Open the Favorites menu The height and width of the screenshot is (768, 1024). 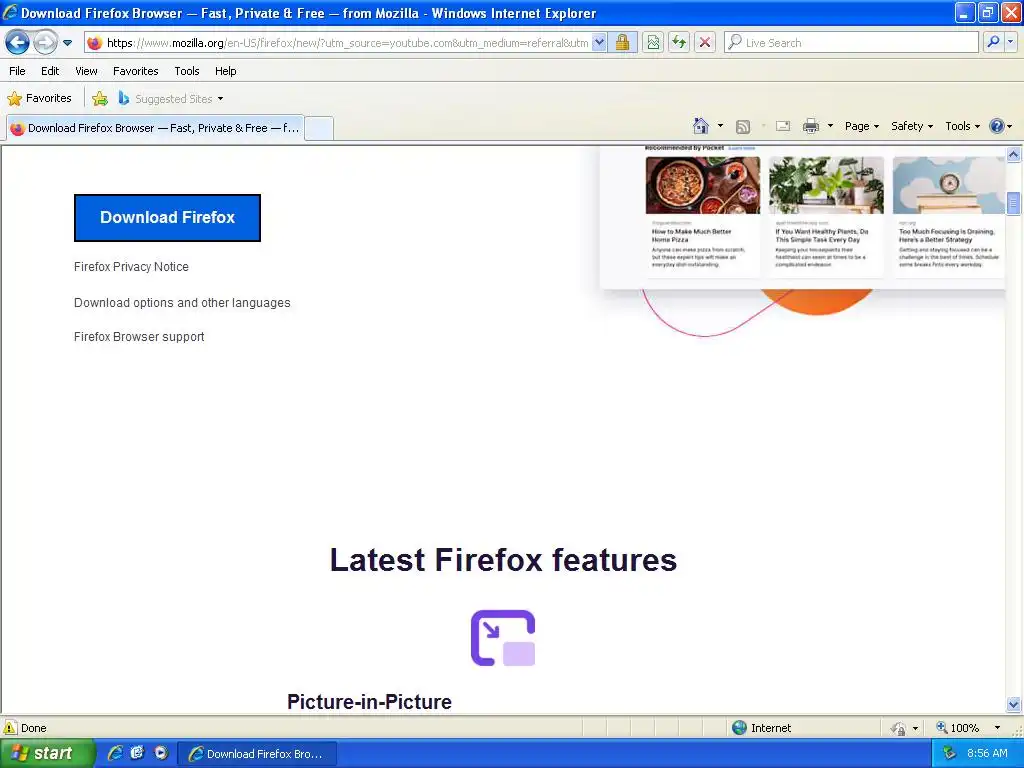[136, 71]
